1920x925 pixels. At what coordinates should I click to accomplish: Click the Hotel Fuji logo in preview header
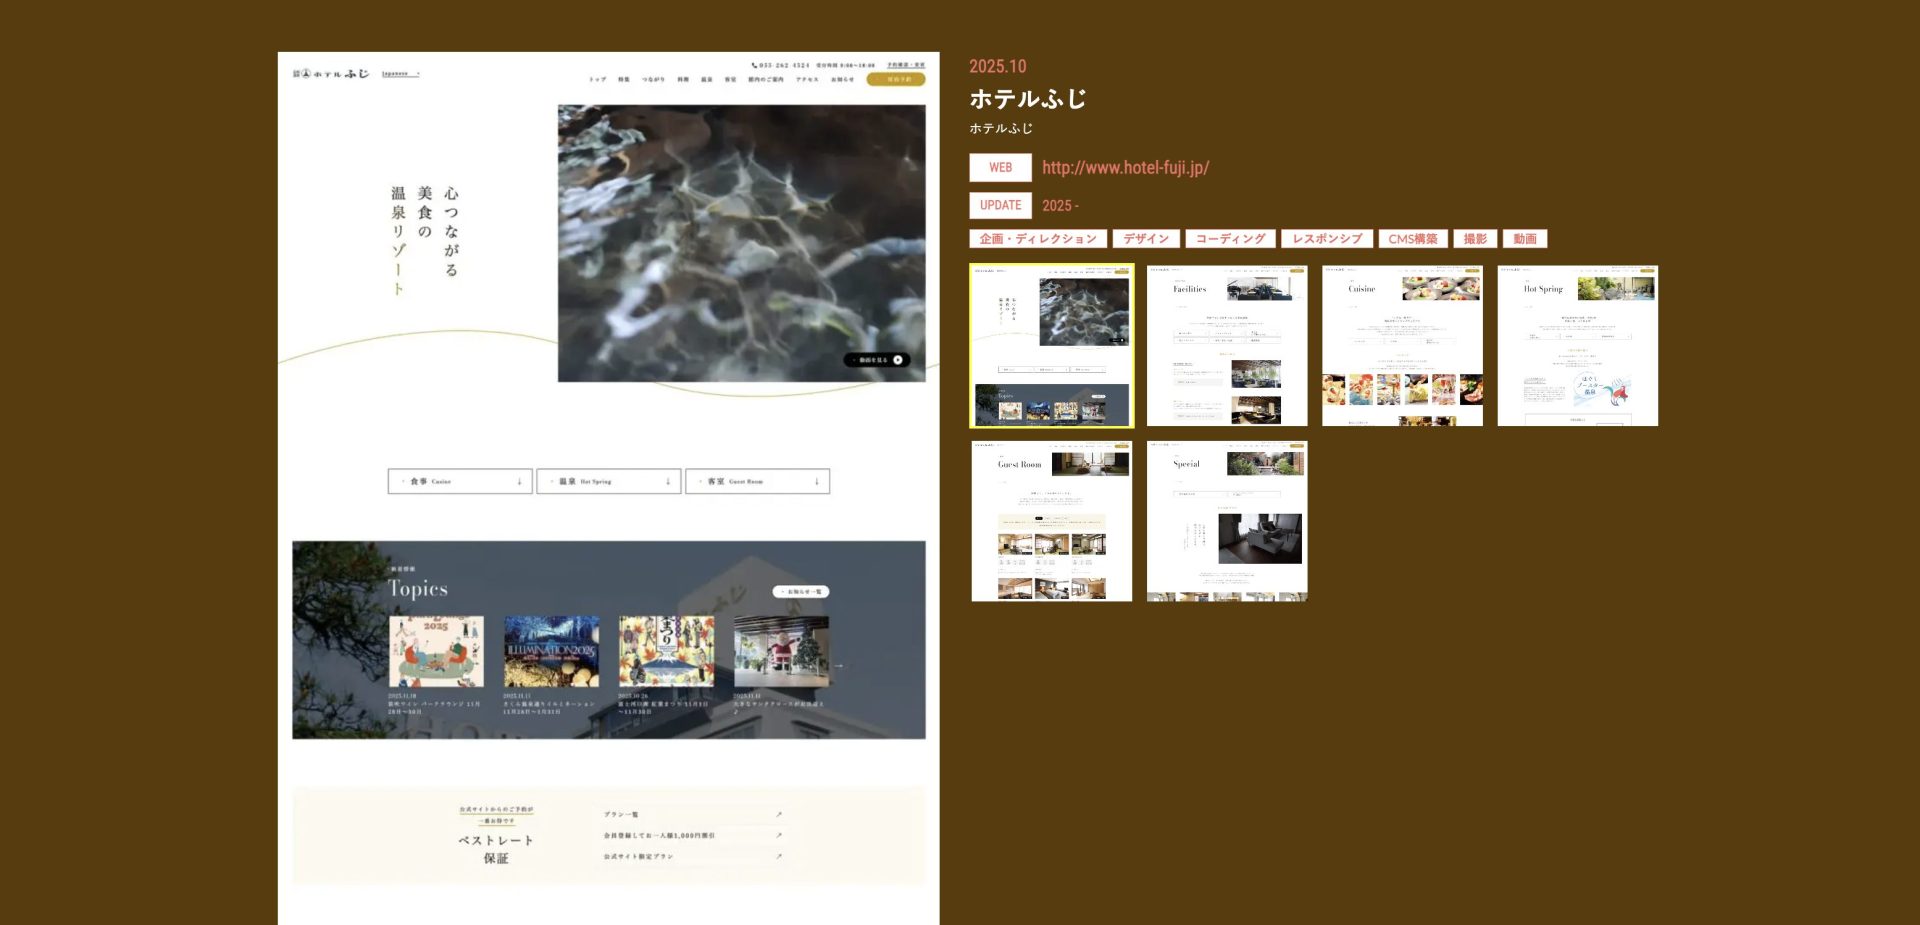coord(331,74)
